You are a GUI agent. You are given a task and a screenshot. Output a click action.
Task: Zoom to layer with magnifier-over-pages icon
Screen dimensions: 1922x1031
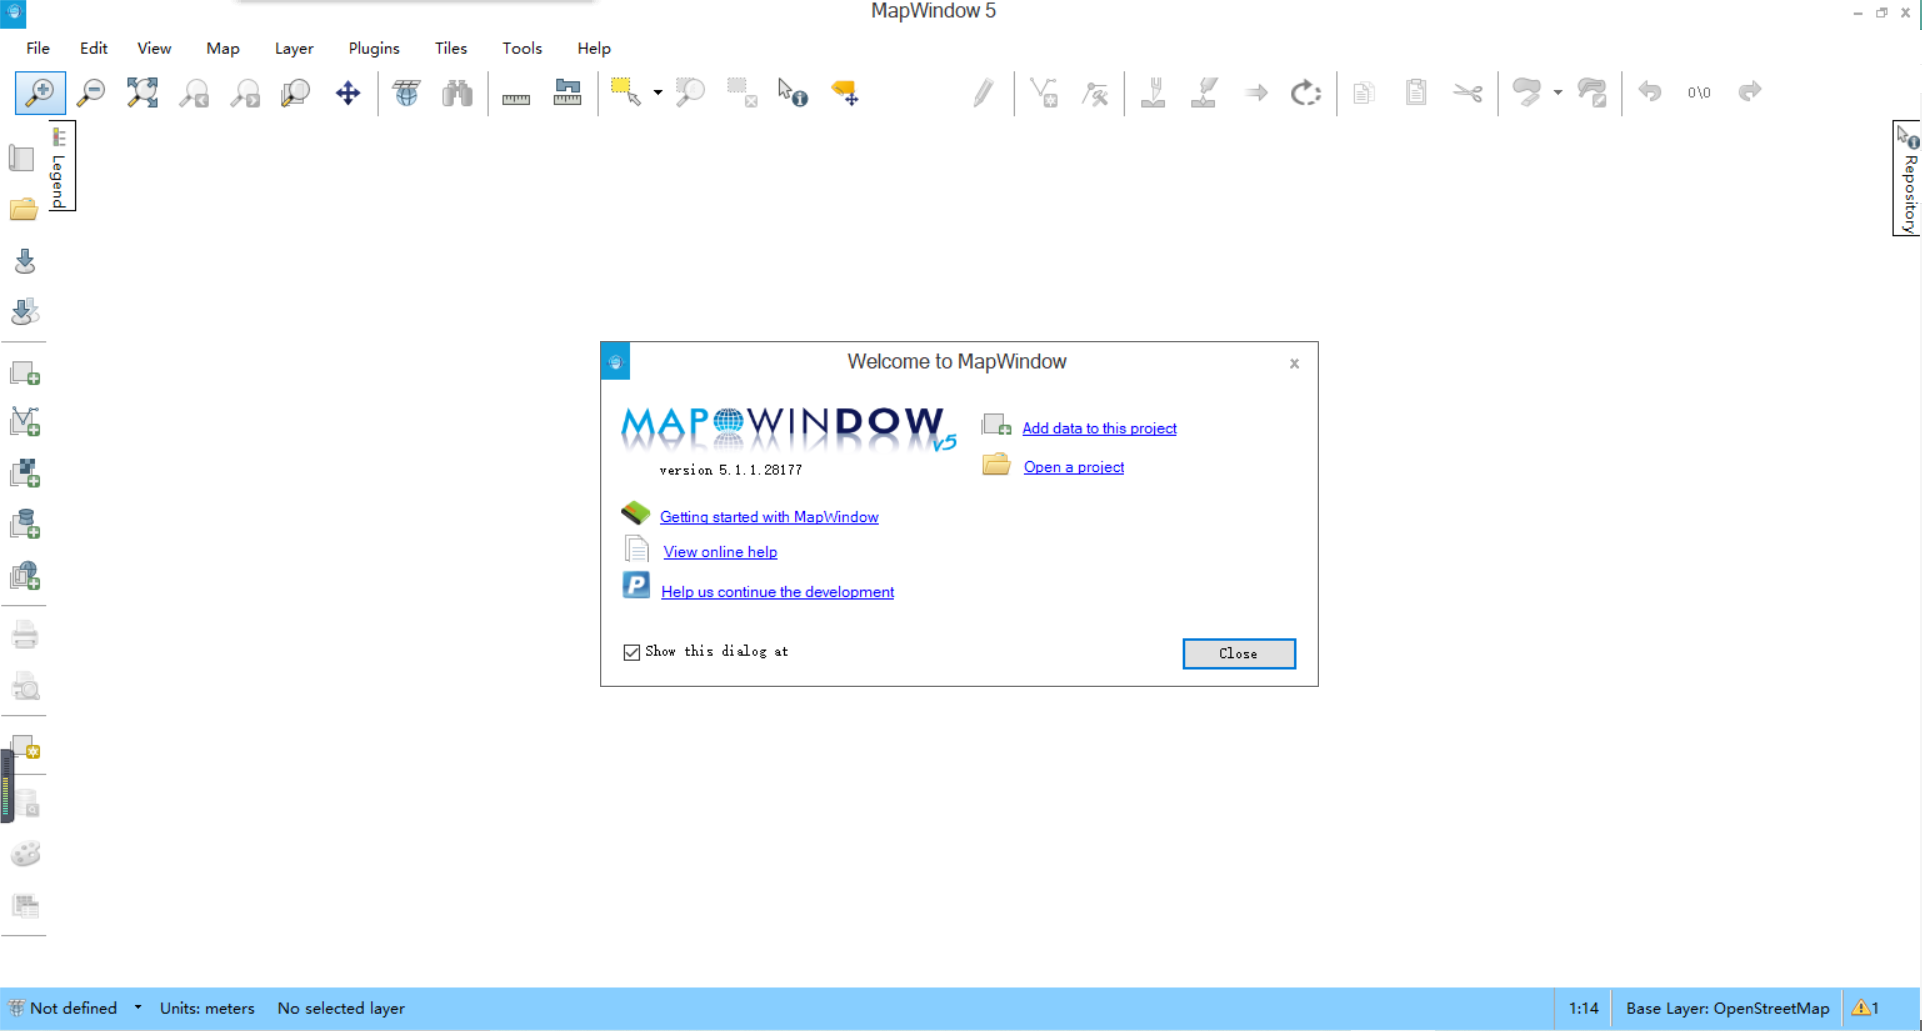pyautogui.click(x=296, y=93)
